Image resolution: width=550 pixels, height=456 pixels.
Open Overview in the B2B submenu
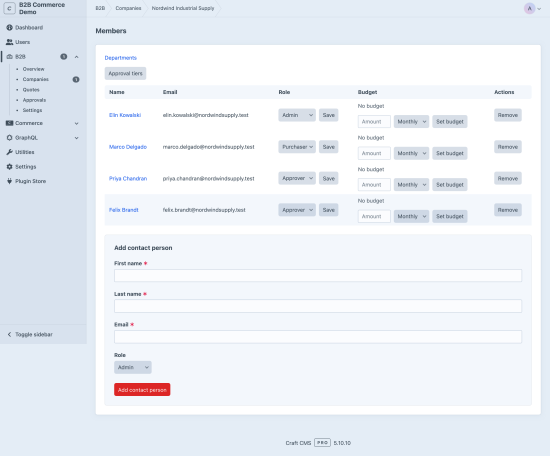[34, 69]
